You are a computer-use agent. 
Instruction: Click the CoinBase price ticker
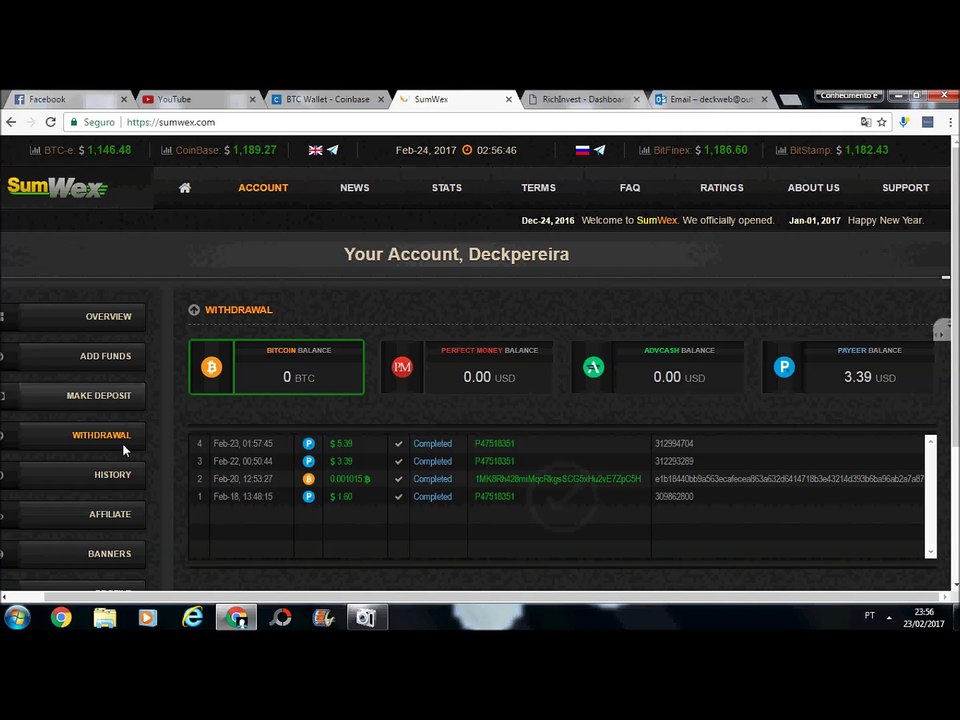219,150
